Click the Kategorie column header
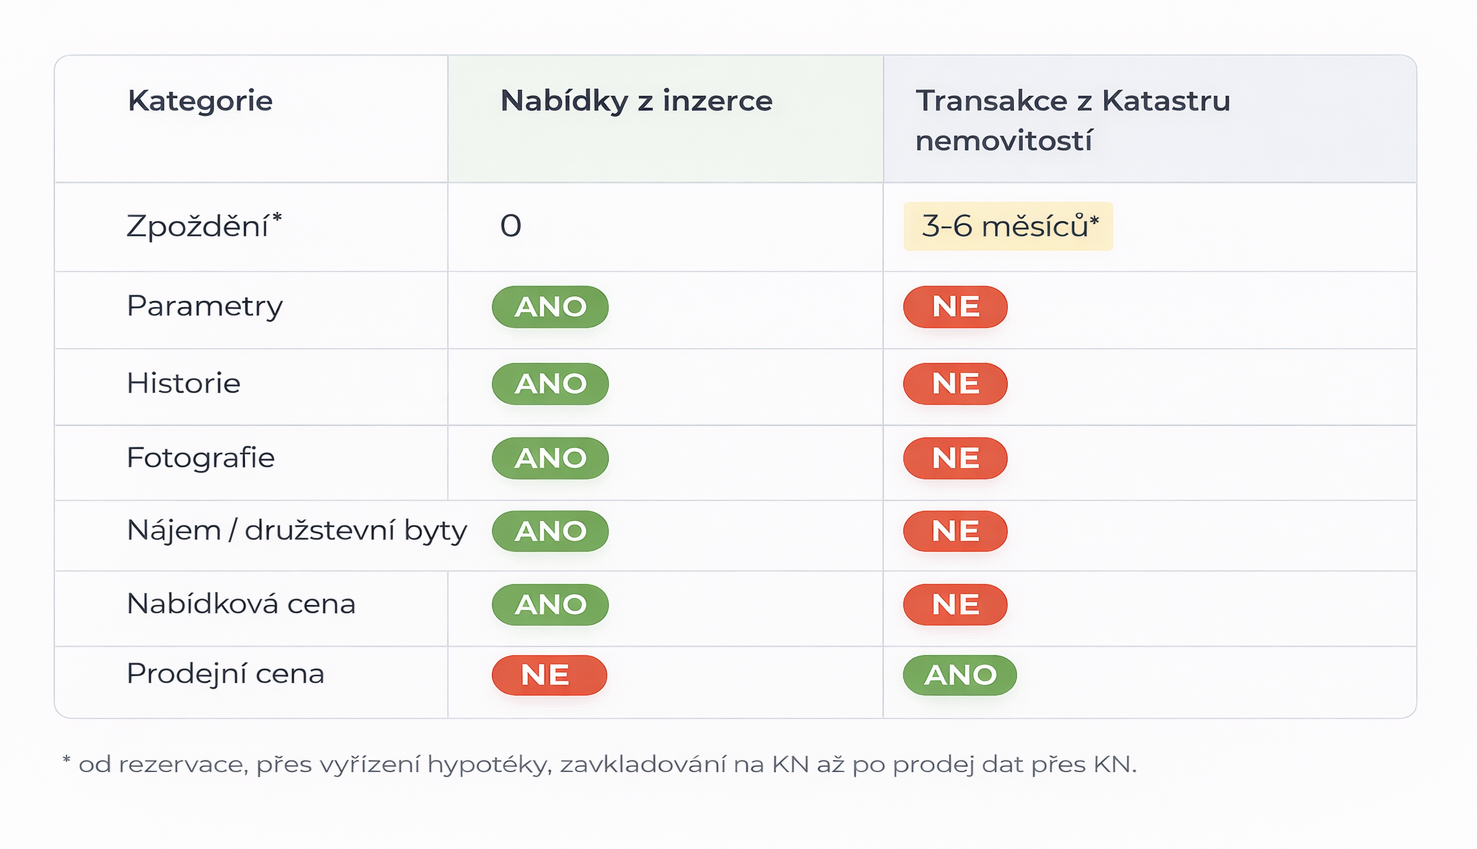 (200, 101)
